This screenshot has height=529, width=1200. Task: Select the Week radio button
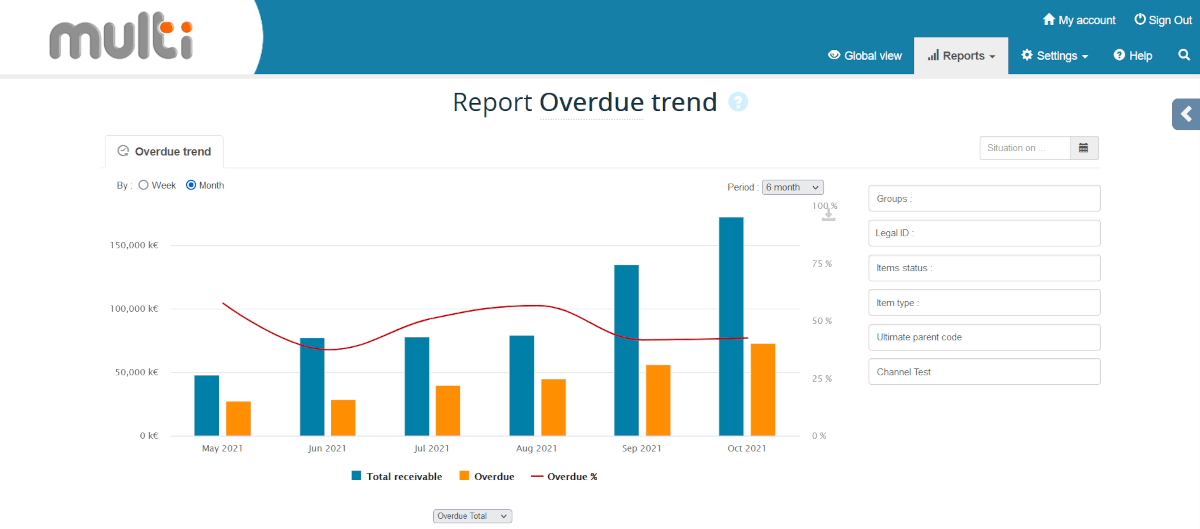coord(144,185)
